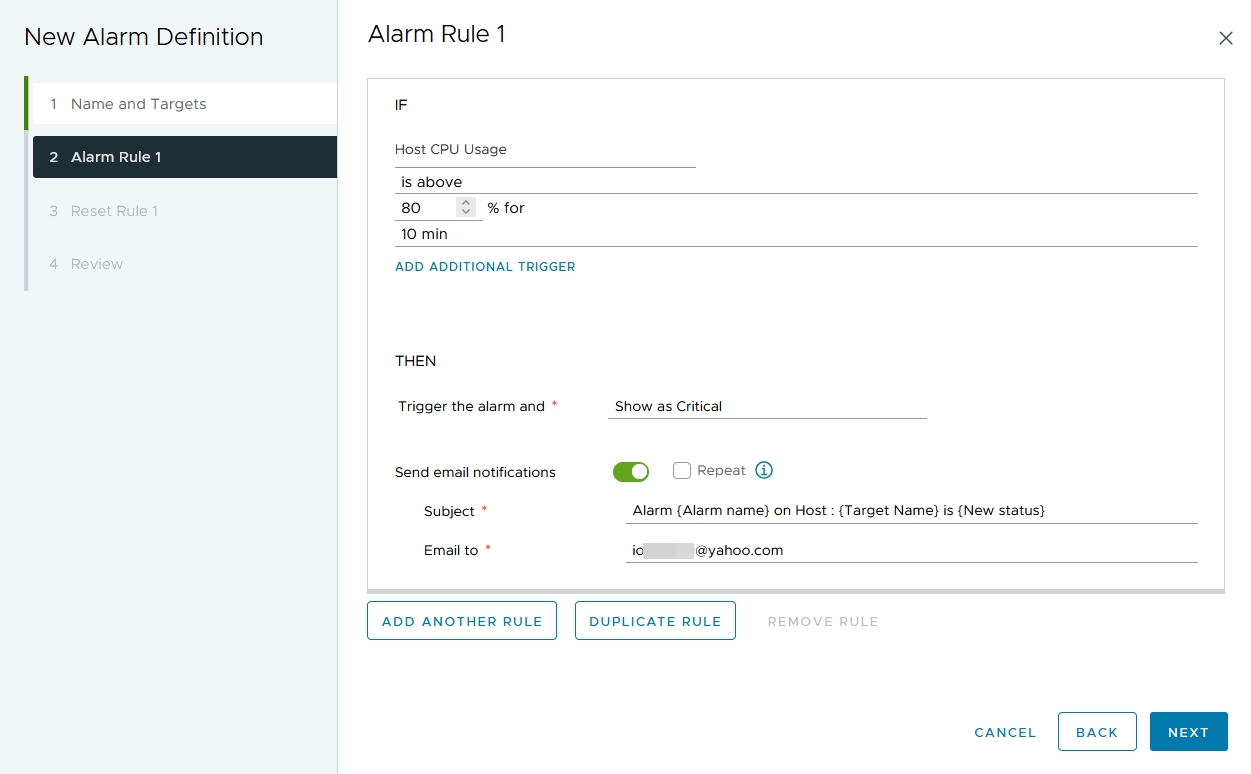1251x774 pixels.
Task: Click the ADD ANOTHER RULE button
Action: pyautogui.click(x=461, y=620)
